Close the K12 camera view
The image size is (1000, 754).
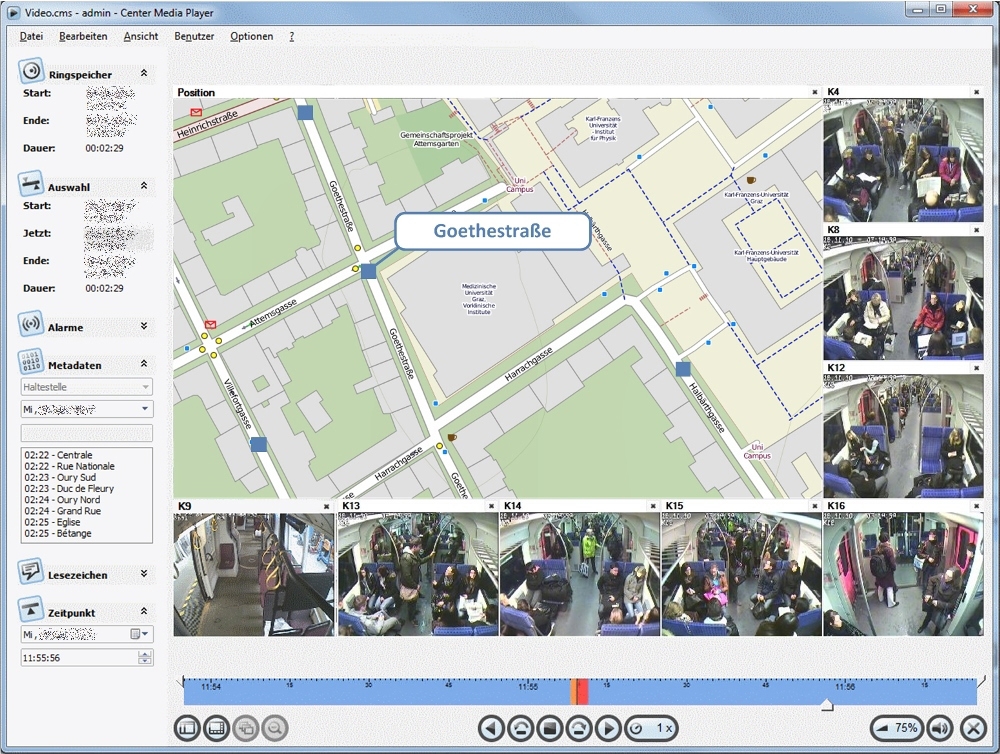click(x=976, y=368)
